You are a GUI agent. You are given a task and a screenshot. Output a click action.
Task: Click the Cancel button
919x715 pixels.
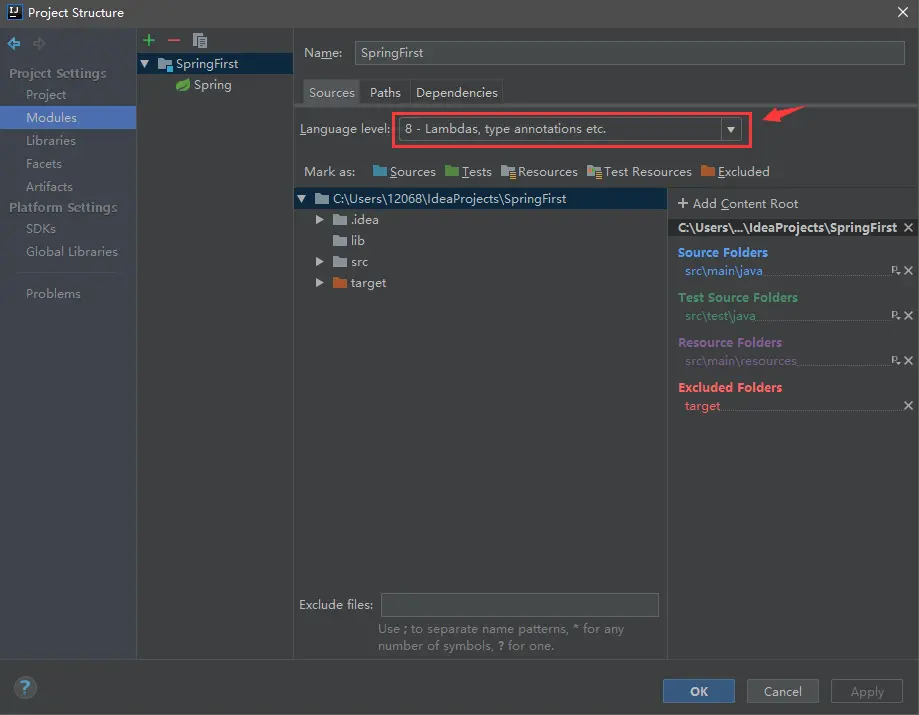pyautogui.click(x=782, y=692)
